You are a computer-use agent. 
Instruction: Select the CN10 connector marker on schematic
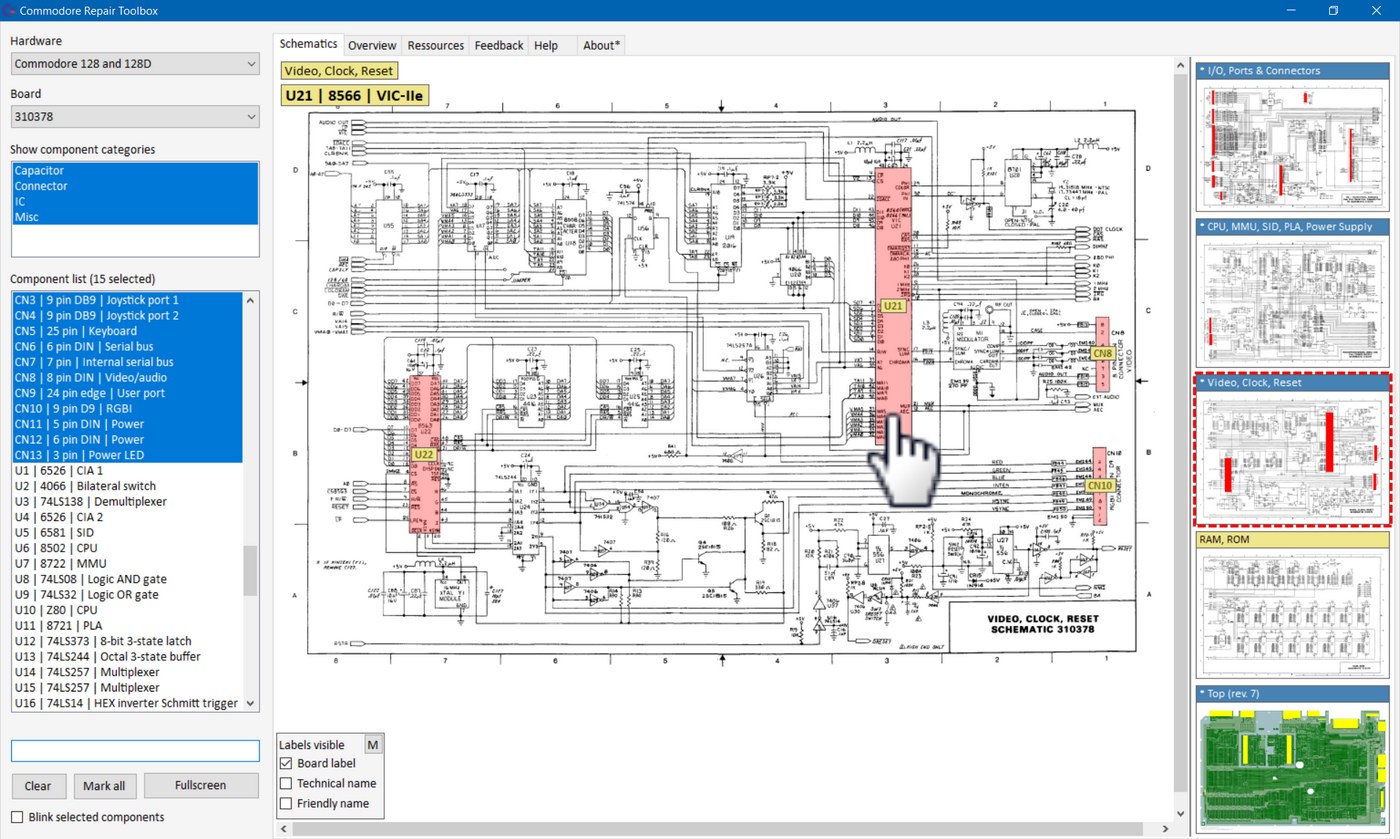[1100, 486]
